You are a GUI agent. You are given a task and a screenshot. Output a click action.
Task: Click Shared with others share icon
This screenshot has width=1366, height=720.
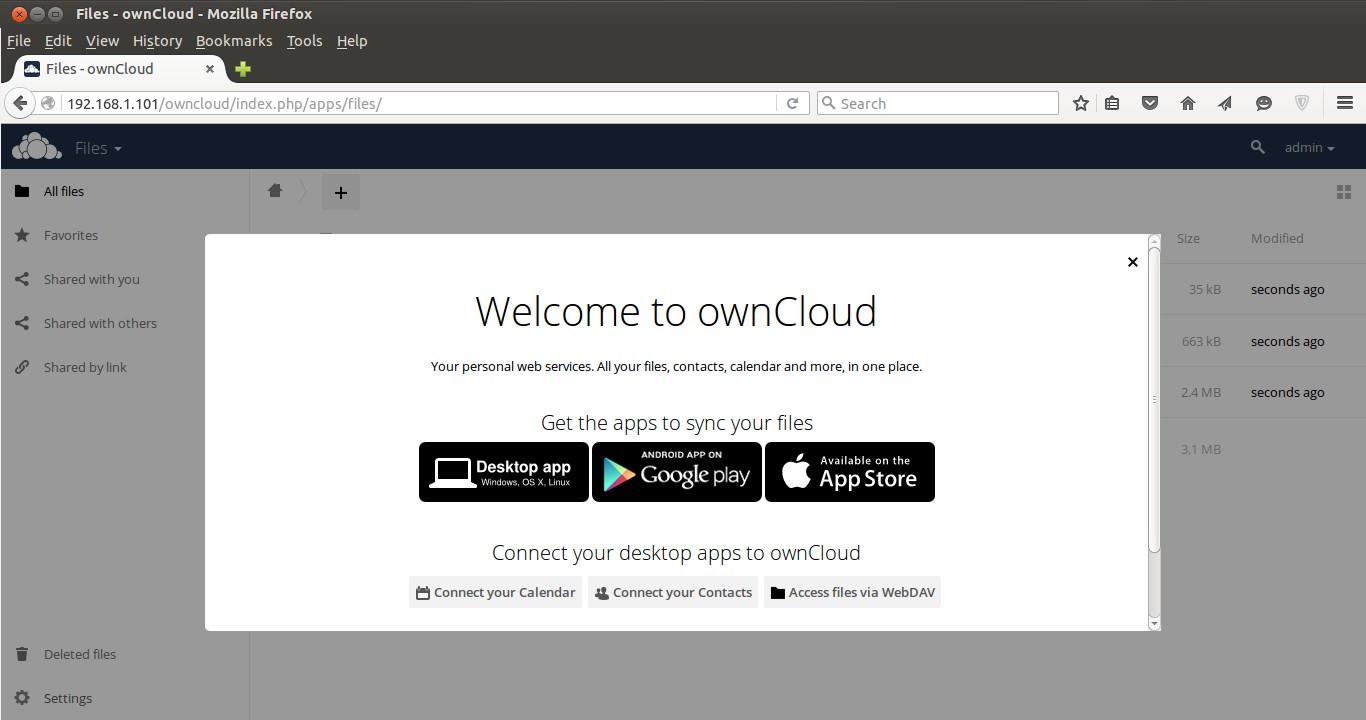click(x=22, y=323)
